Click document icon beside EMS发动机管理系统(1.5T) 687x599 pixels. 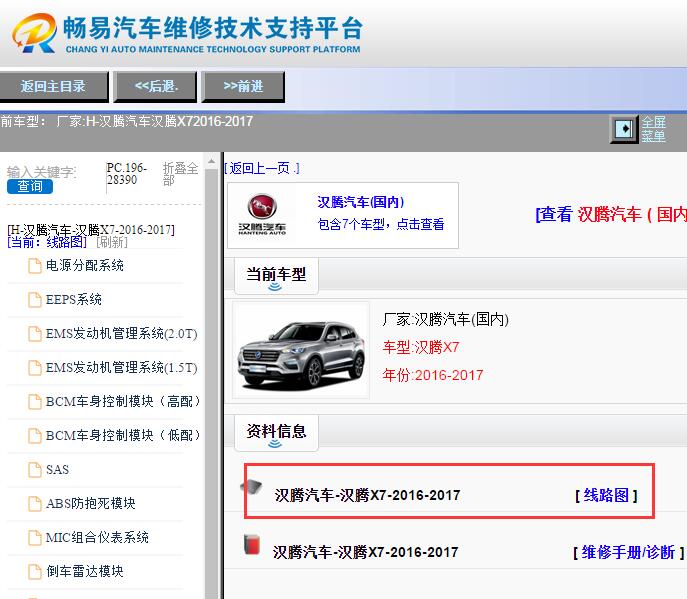click(x=35, y=368)
